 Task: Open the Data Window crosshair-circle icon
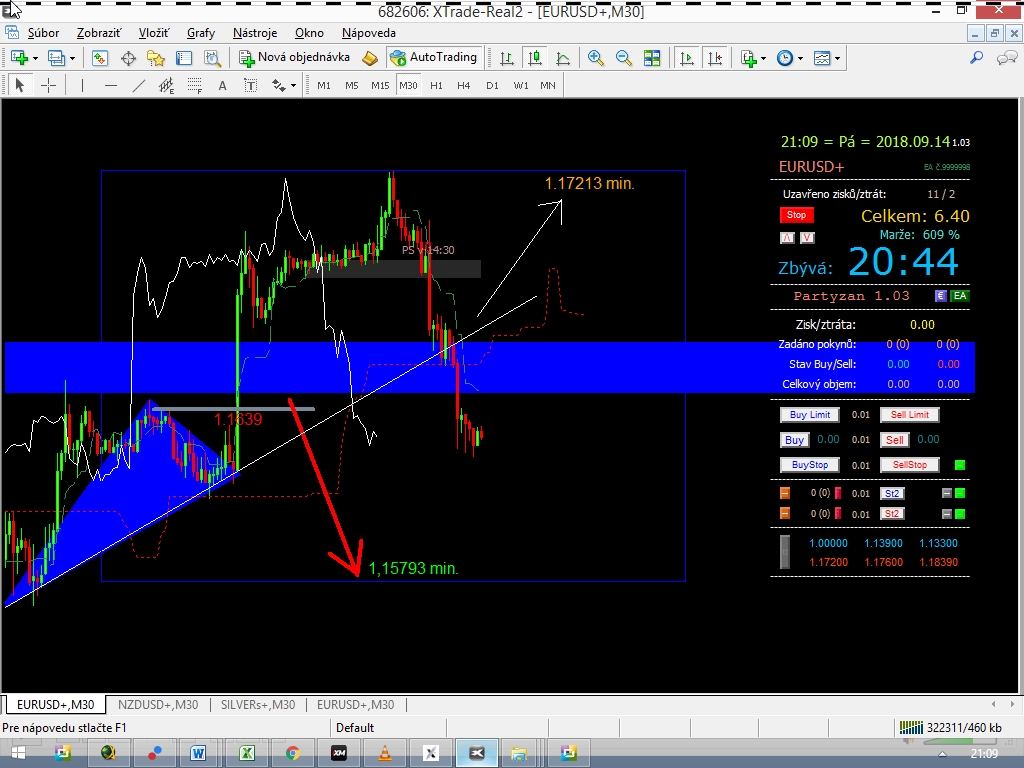coord(128,58)
